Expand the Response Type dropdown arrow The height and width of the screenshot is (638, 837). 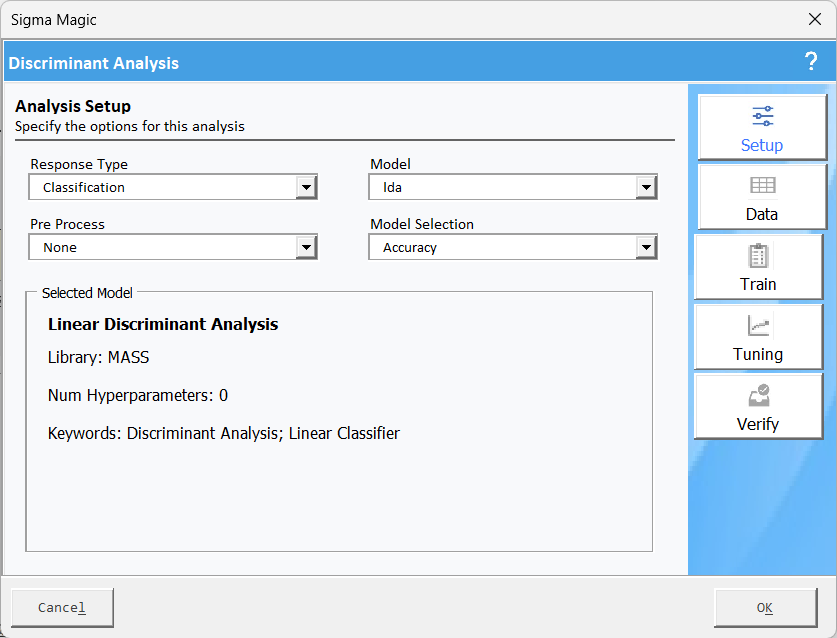point(306,187)
